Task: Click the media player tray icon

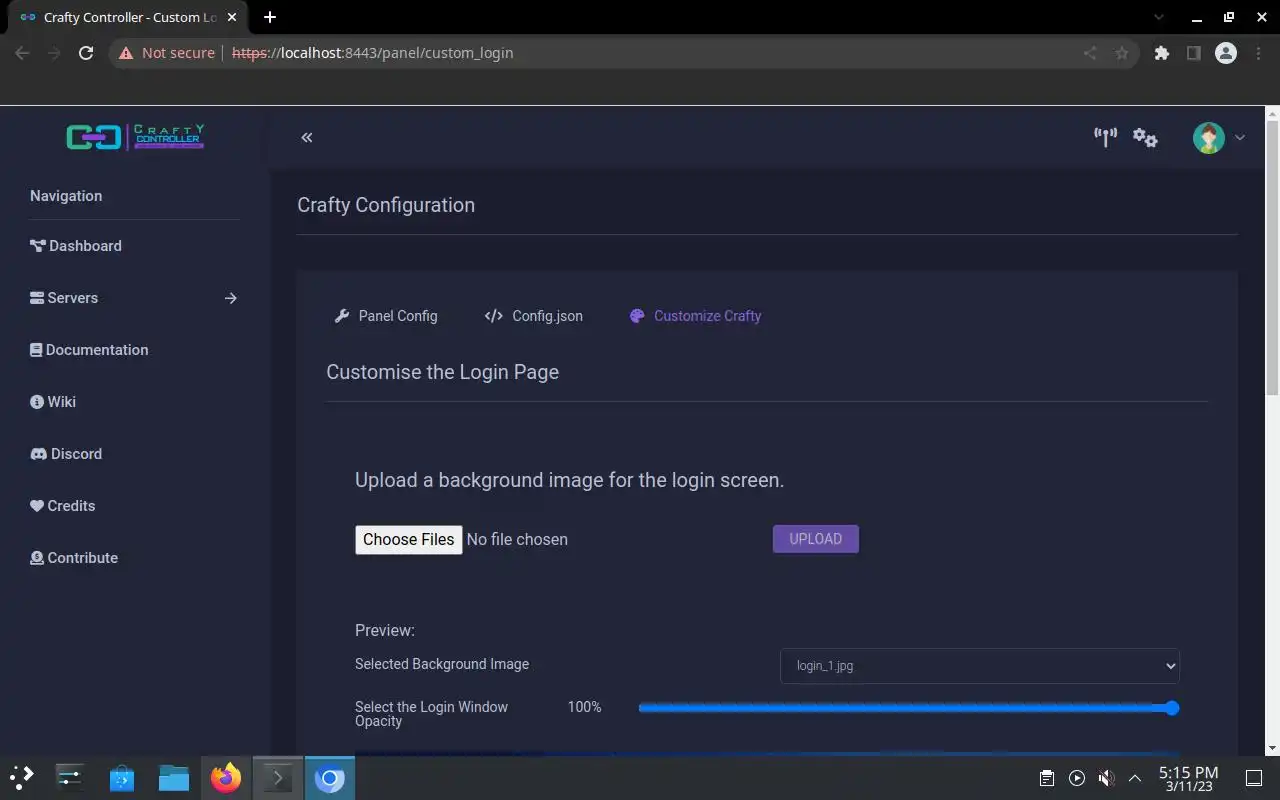Action: point(1077,778)
